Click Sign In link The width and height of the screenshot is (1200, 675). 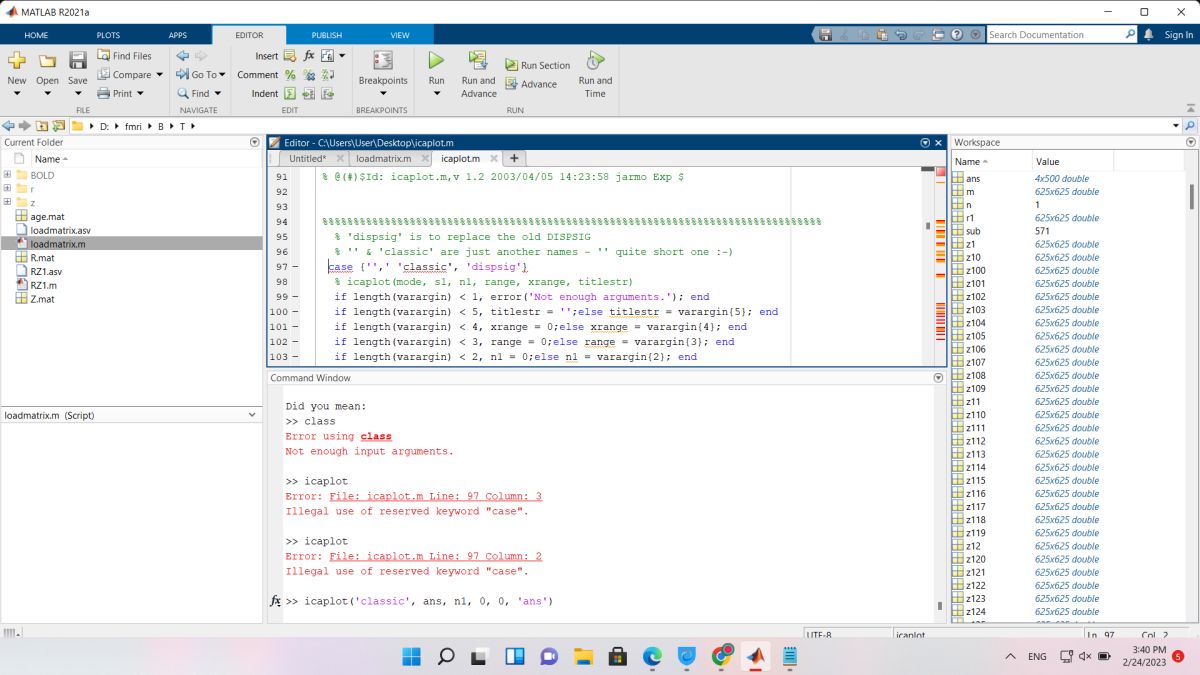pos(1179,35)
